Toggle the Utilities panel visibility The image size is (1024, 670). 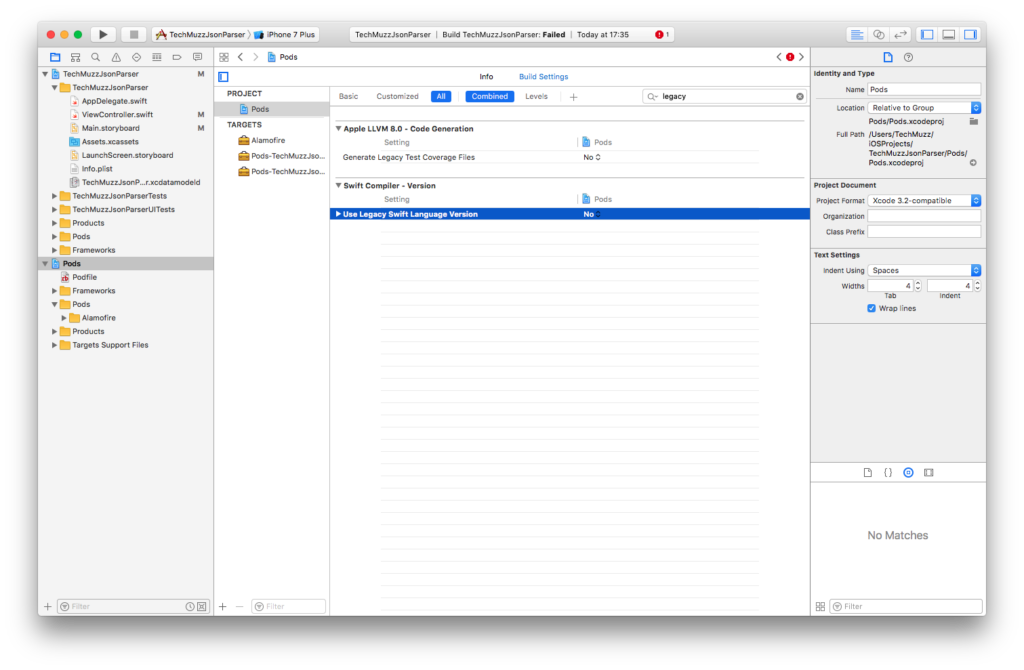tap(970, 35)
